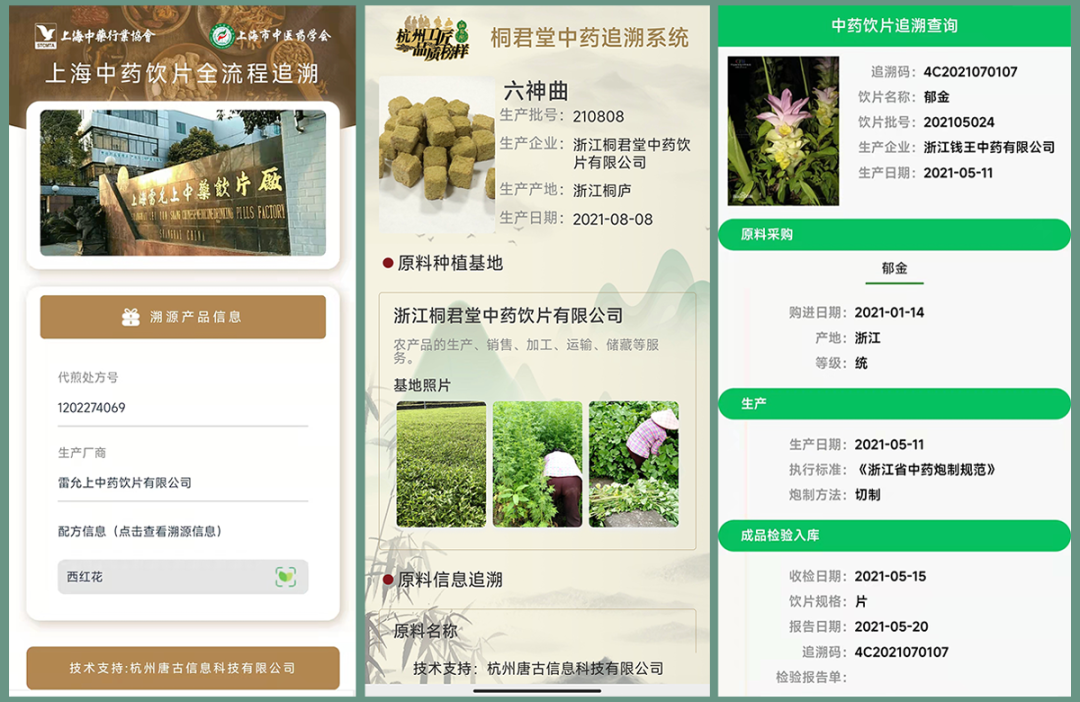Click the 生产企业 value 浙江钱王中药有限公司

[x=989, y=147]
